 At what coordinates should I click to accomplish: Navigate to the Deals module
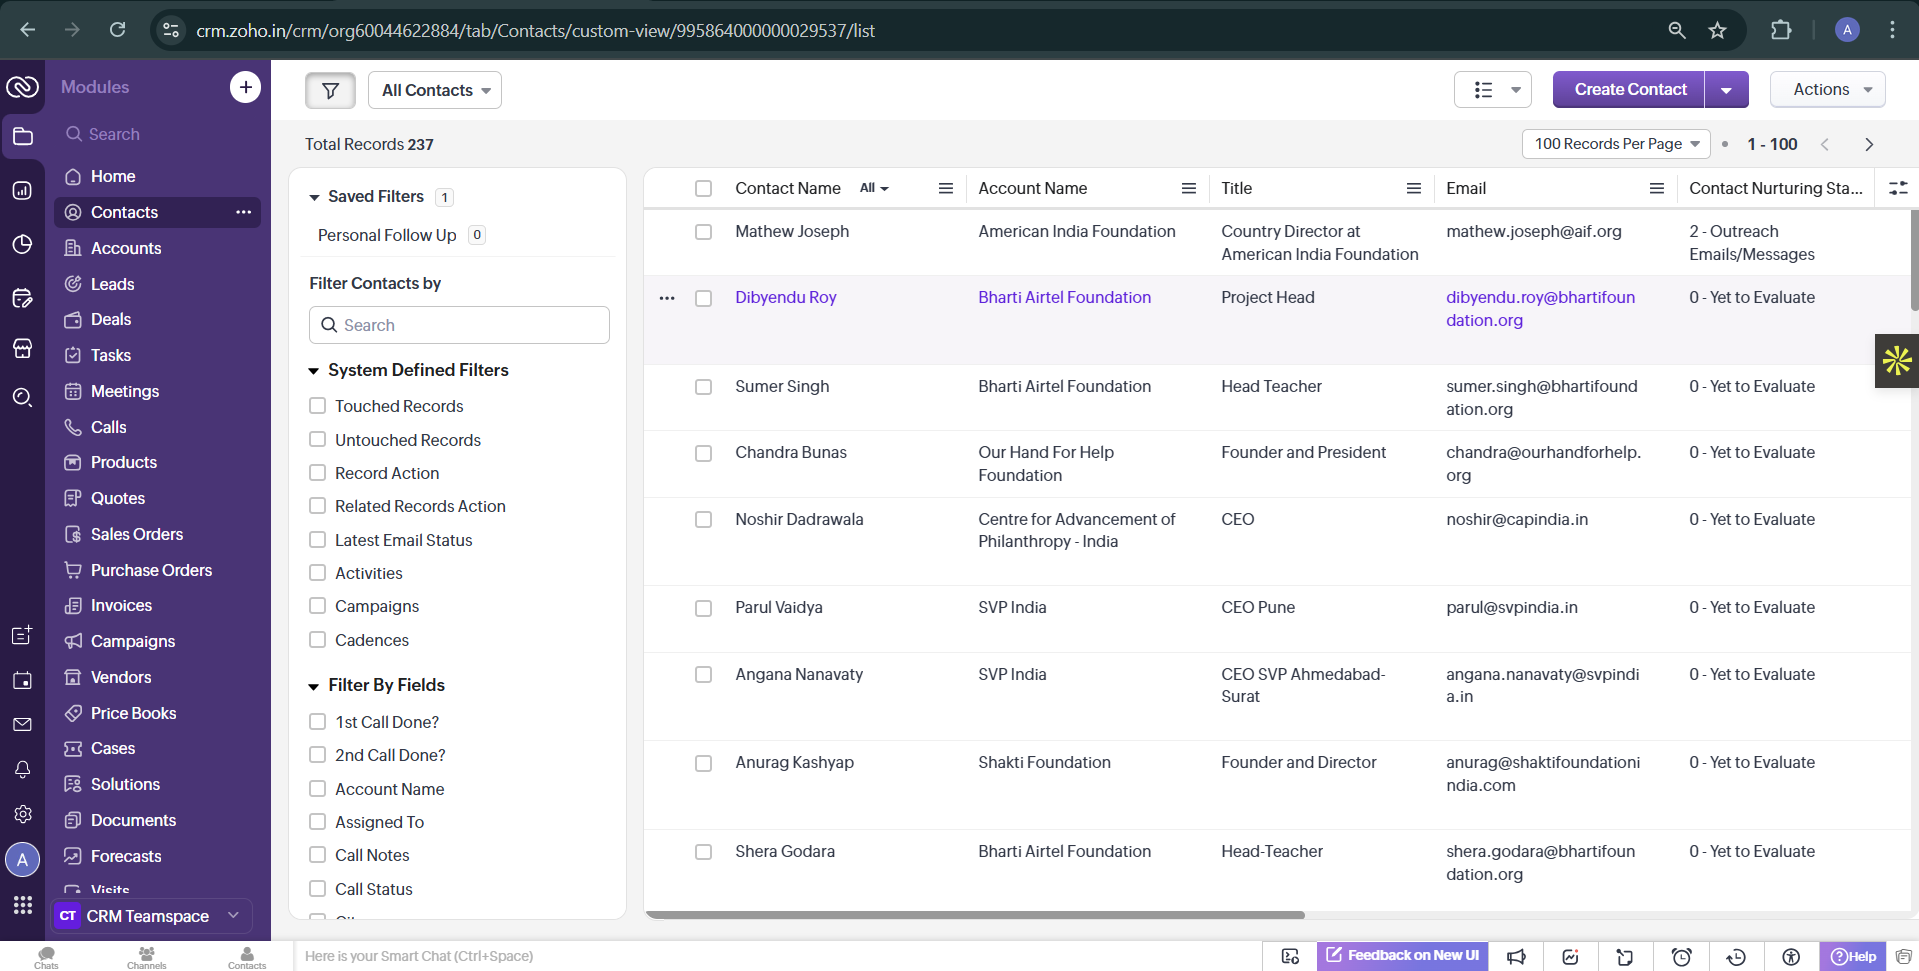(x=111, y=319)
